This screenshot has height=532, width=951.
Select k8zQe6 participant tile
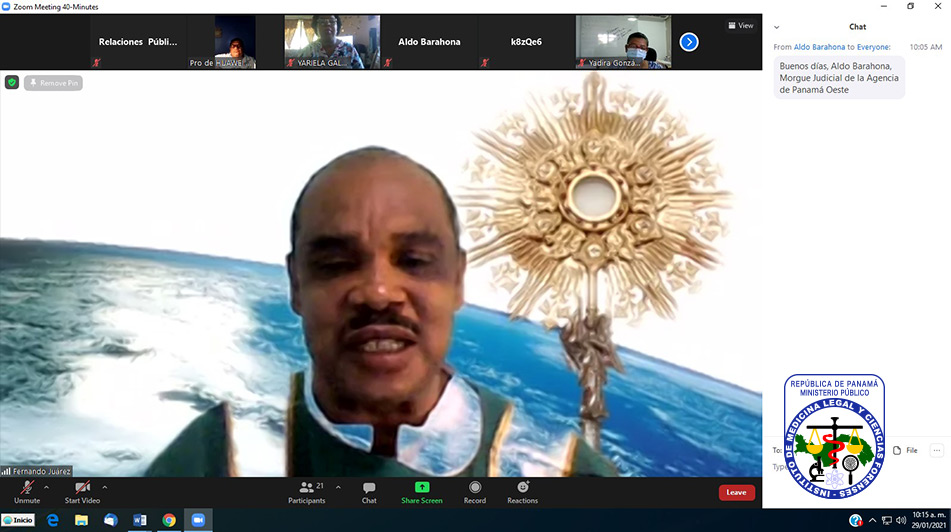tap(526, 42)
